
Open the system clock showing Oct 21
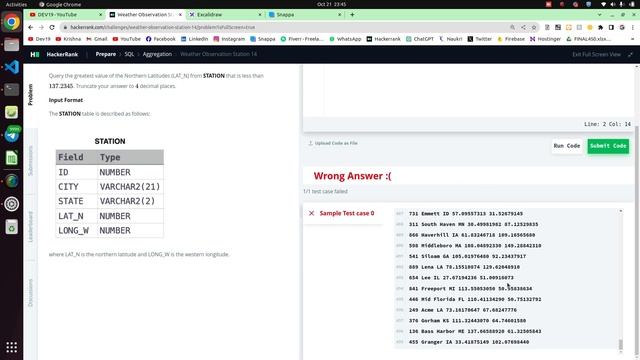click(x=331, y=4)
